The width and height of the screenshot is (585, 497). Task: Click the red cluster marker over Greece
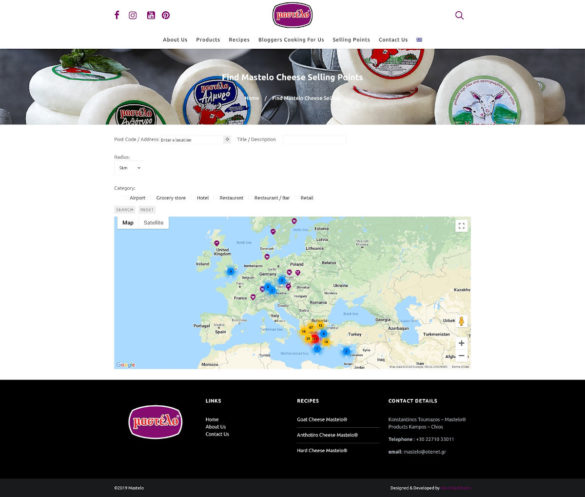tap(315, 338)
